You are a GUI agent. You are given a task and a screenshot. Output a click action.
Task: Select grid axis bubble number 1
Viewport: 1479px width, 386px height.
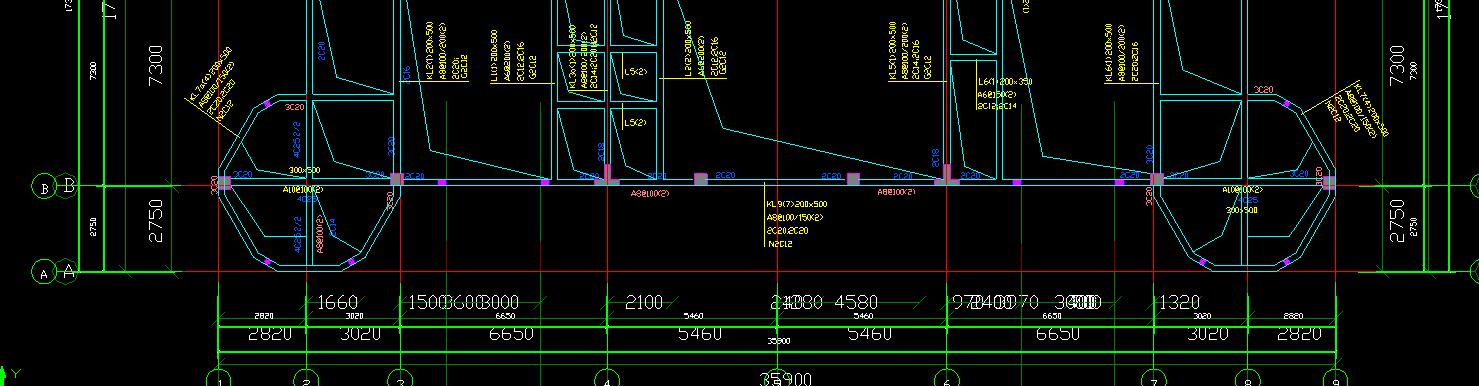[218, 378]
